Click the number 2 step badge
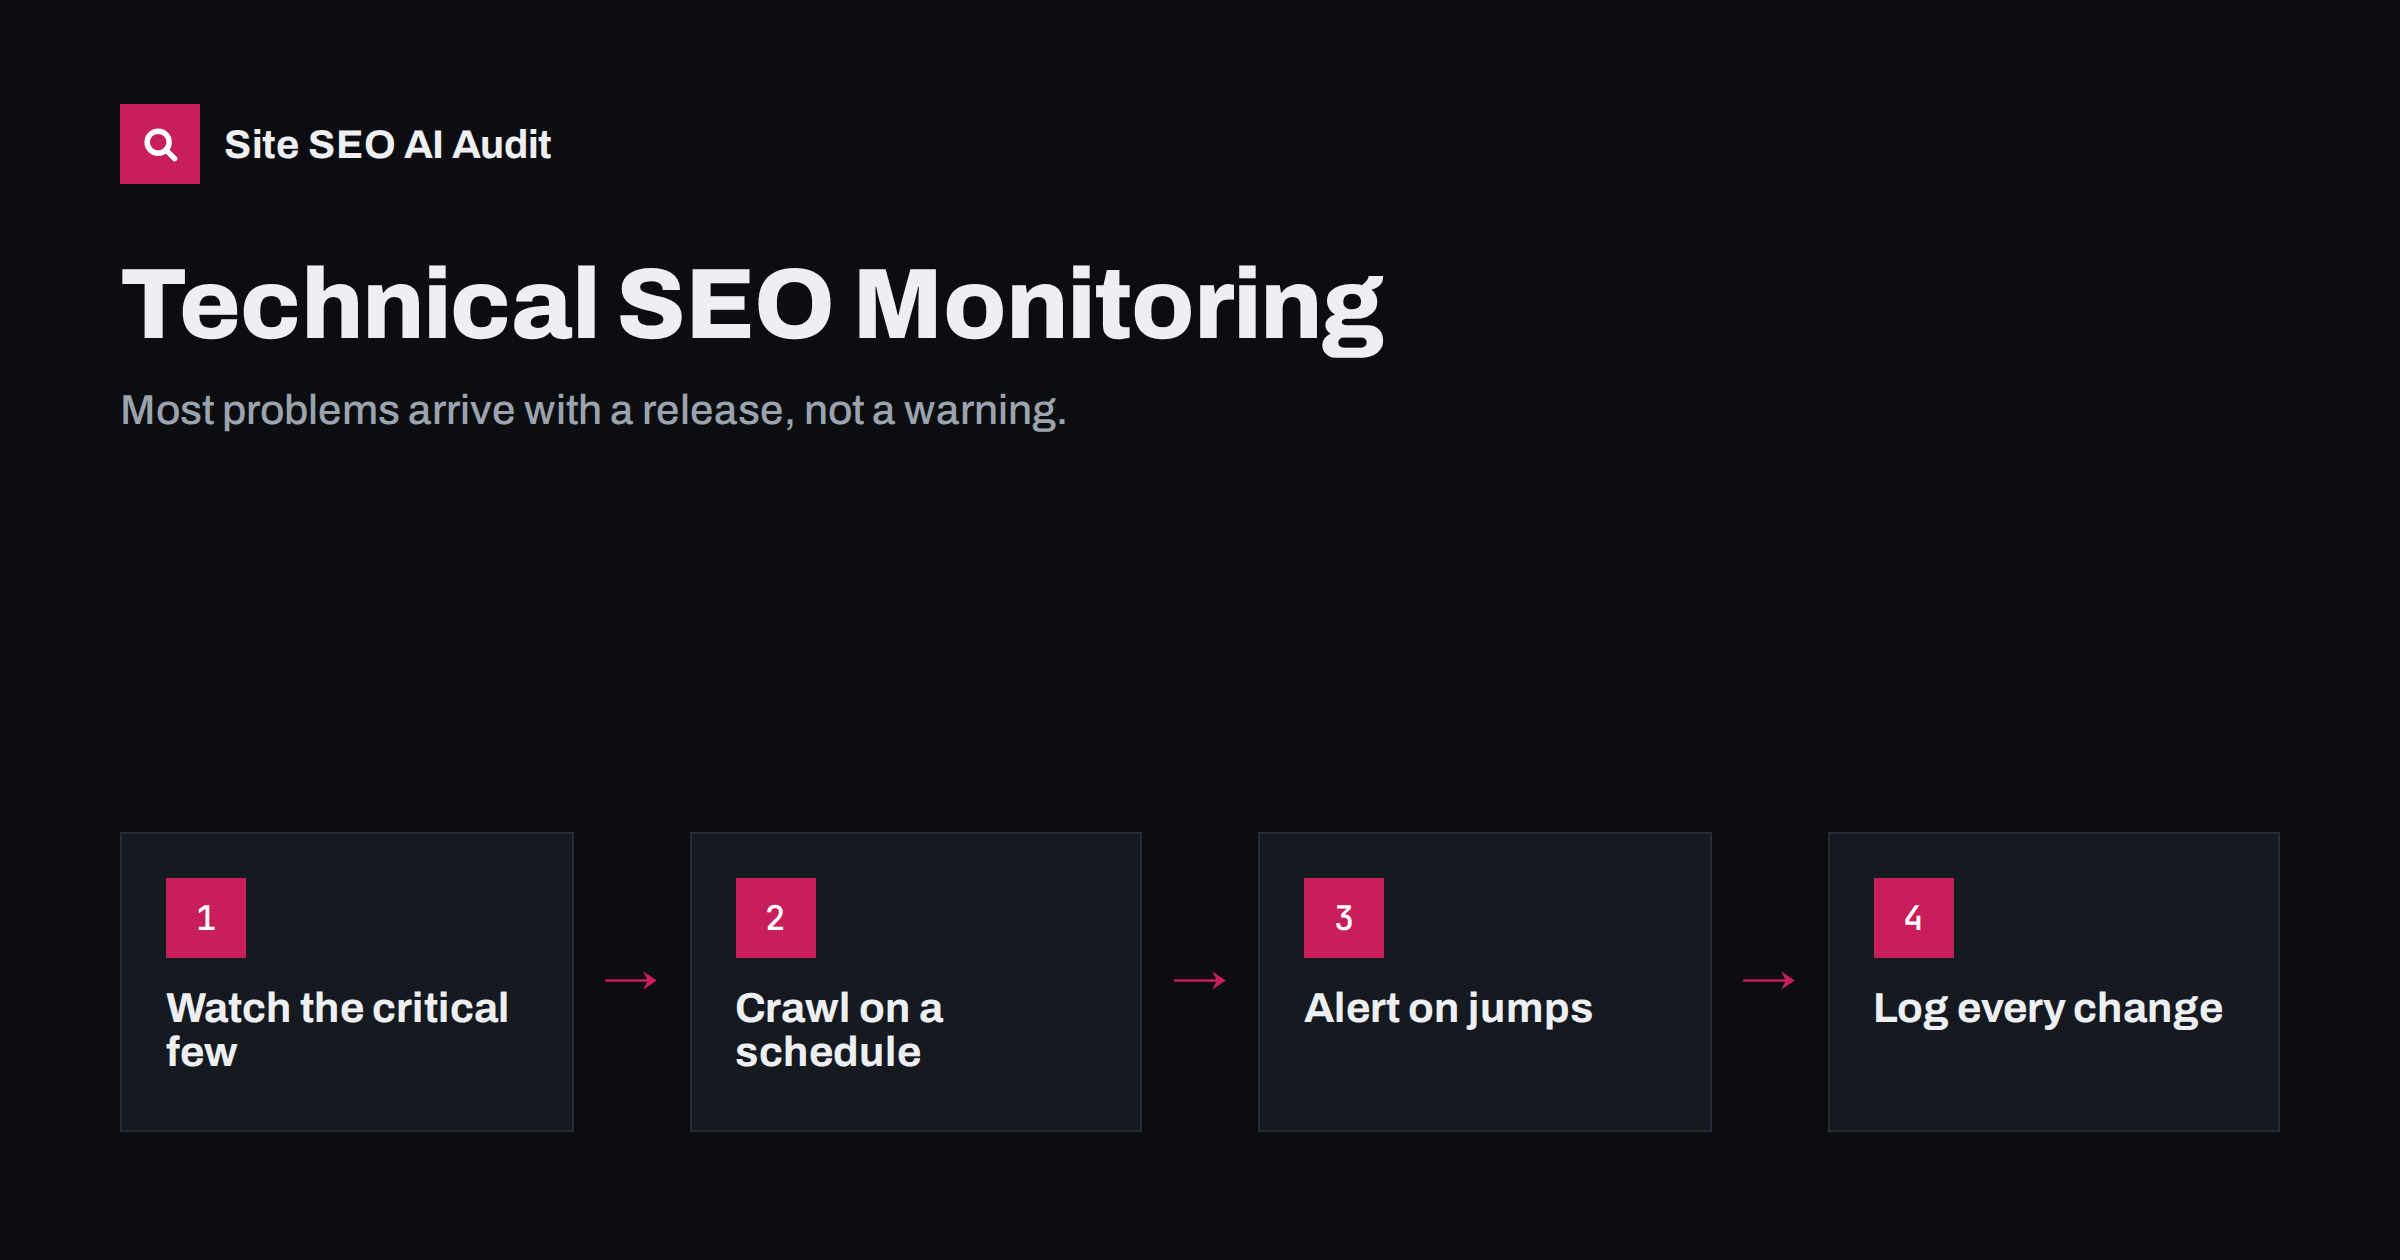 [x=776, y=918]
